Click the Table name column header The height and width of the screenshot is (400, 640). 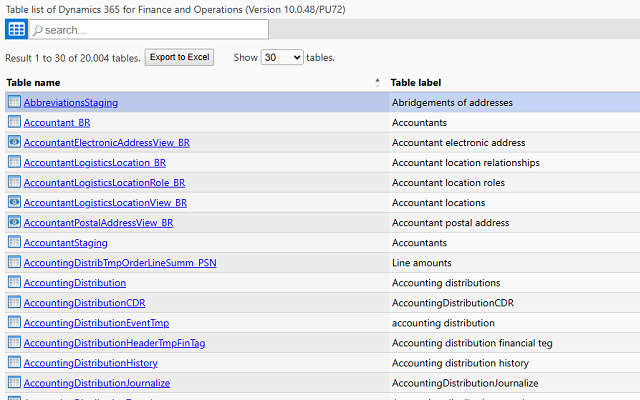tap(33, 83)
